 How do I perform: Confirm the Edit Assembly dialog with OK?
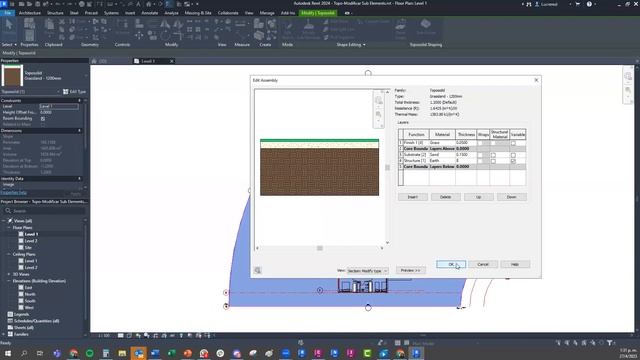pos(451,264)
